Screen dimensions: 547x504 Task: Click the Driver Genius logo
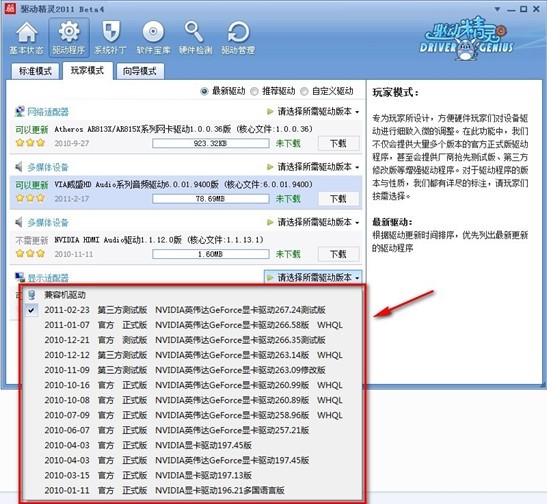[x=466, y=38]
